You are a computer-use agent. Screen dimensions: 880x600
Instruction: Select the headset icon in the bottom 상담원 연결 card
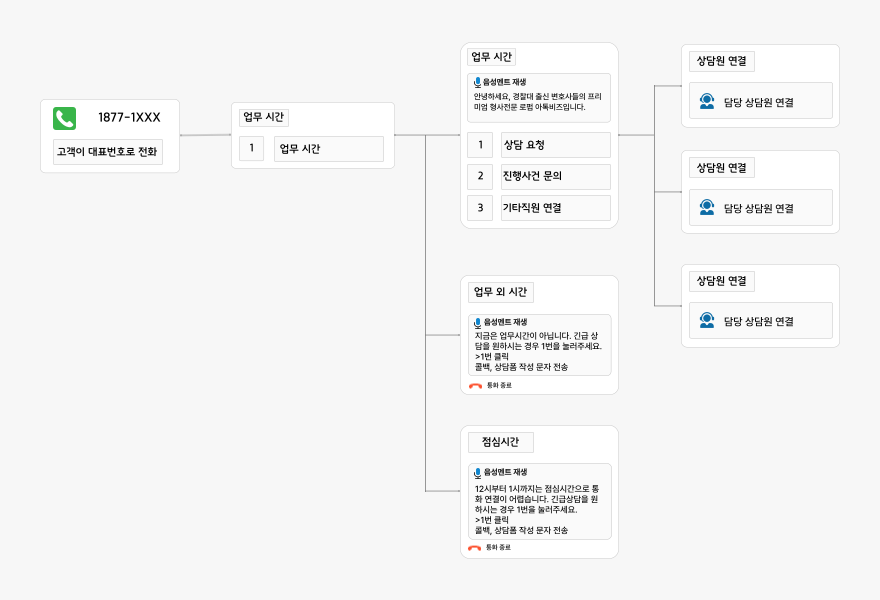[707, 321]
